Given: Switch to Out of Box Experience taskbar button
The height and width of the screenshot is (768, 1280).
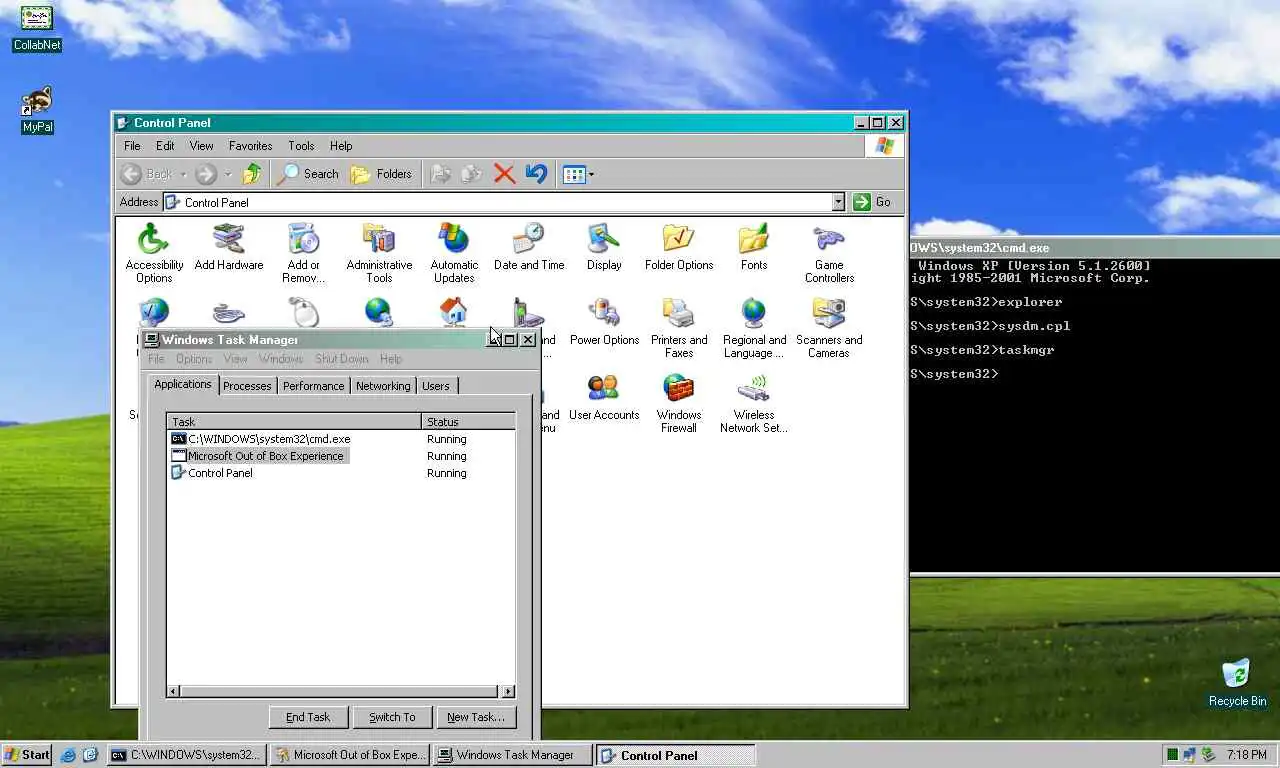Looking at the screenshot, I should coord(350,755).
